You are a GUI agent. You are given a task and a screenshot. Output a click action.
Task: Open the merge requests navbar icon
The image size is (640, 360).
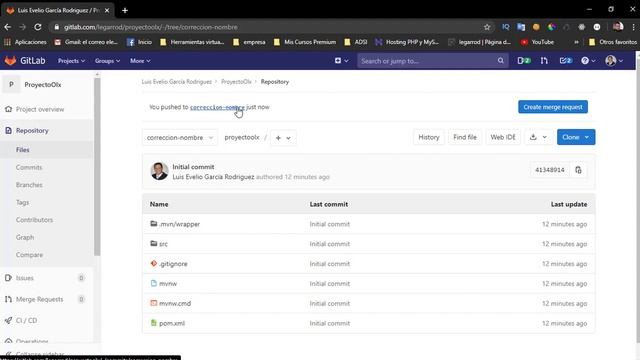pyautogui.click(x=544, y=60)
